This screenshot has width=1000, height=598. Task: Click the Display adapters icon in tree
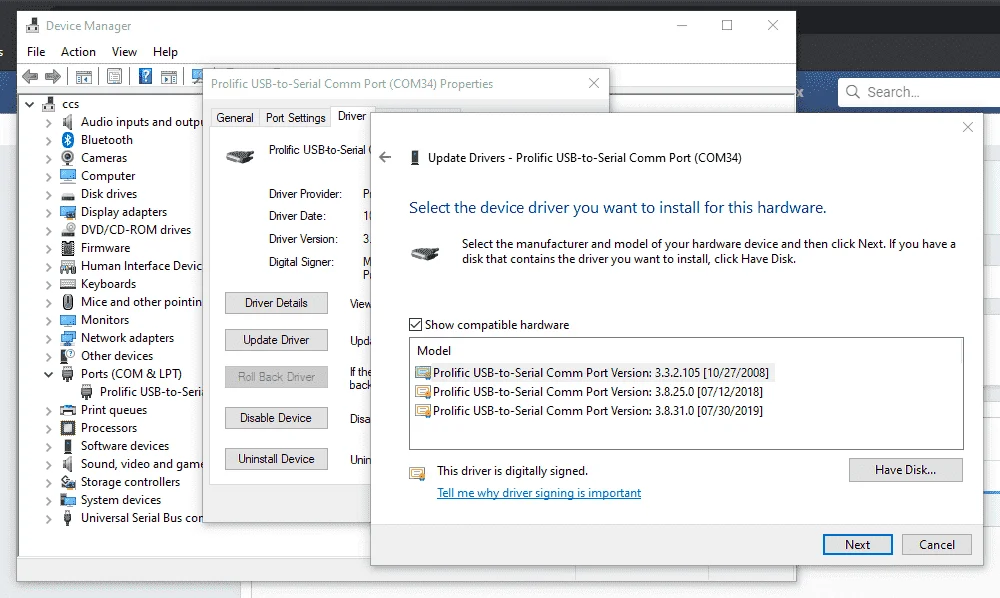(68, 212)
